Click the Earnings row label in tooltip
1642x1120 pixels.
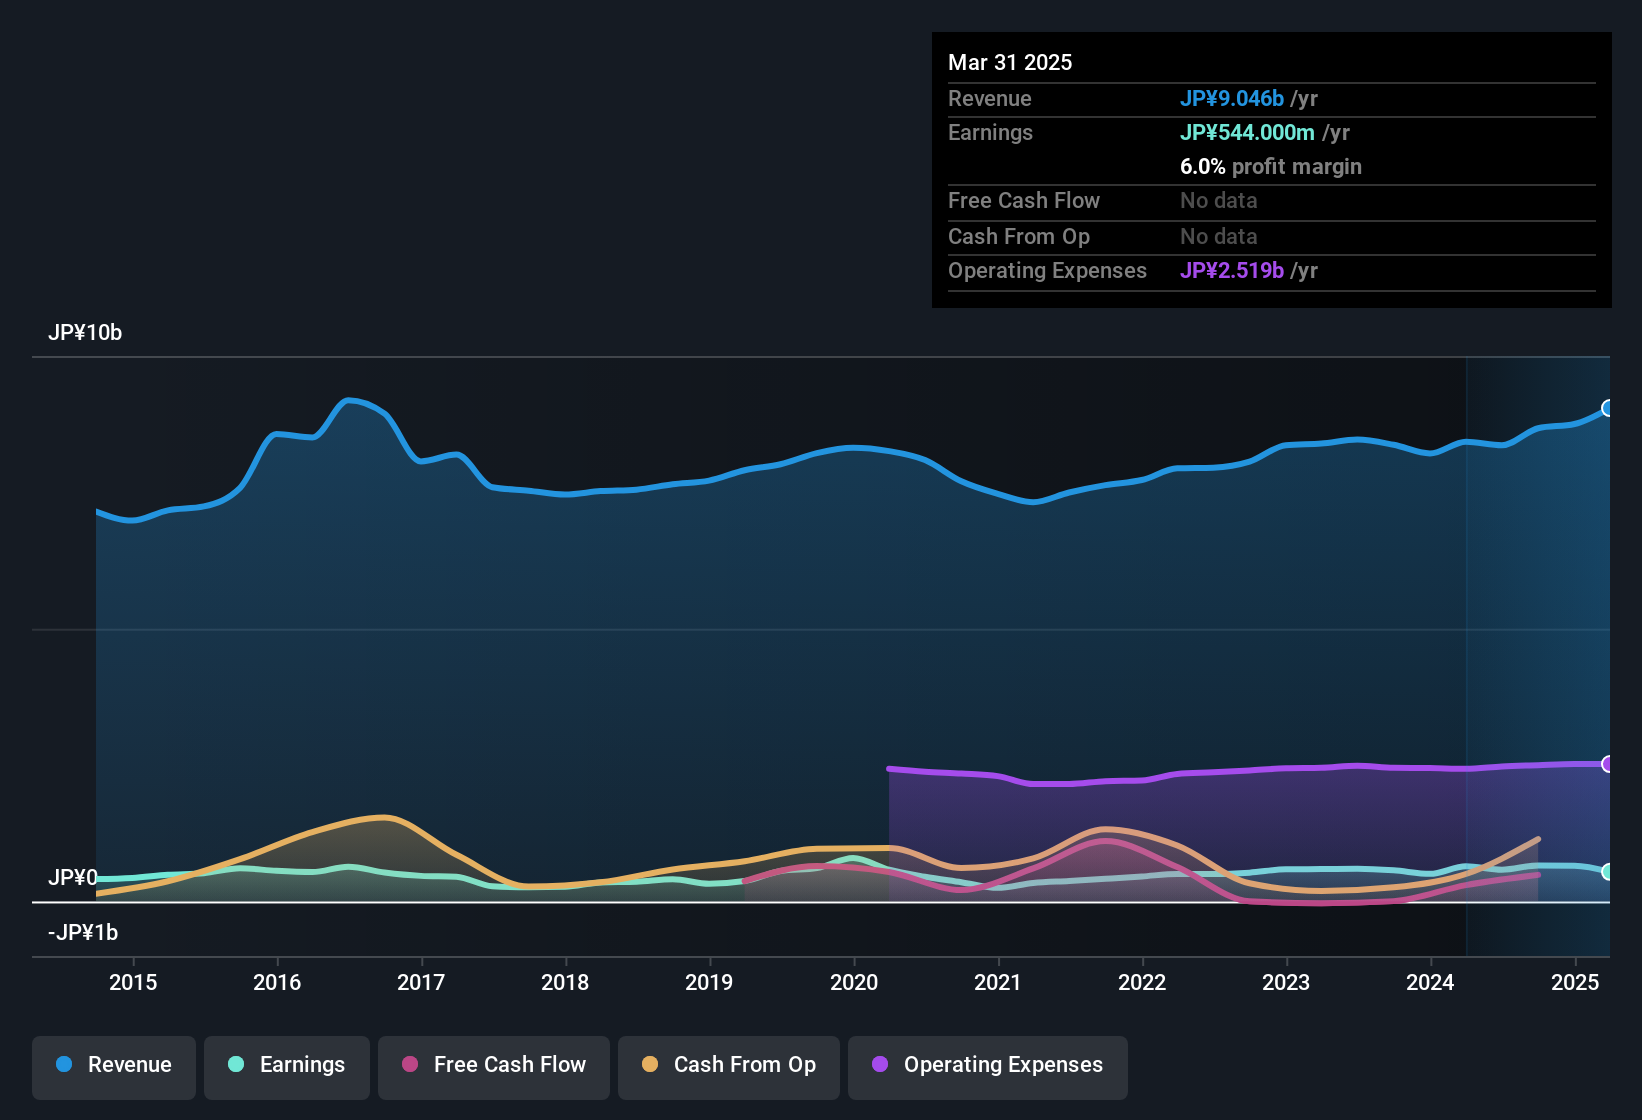[x=990, y=132]
